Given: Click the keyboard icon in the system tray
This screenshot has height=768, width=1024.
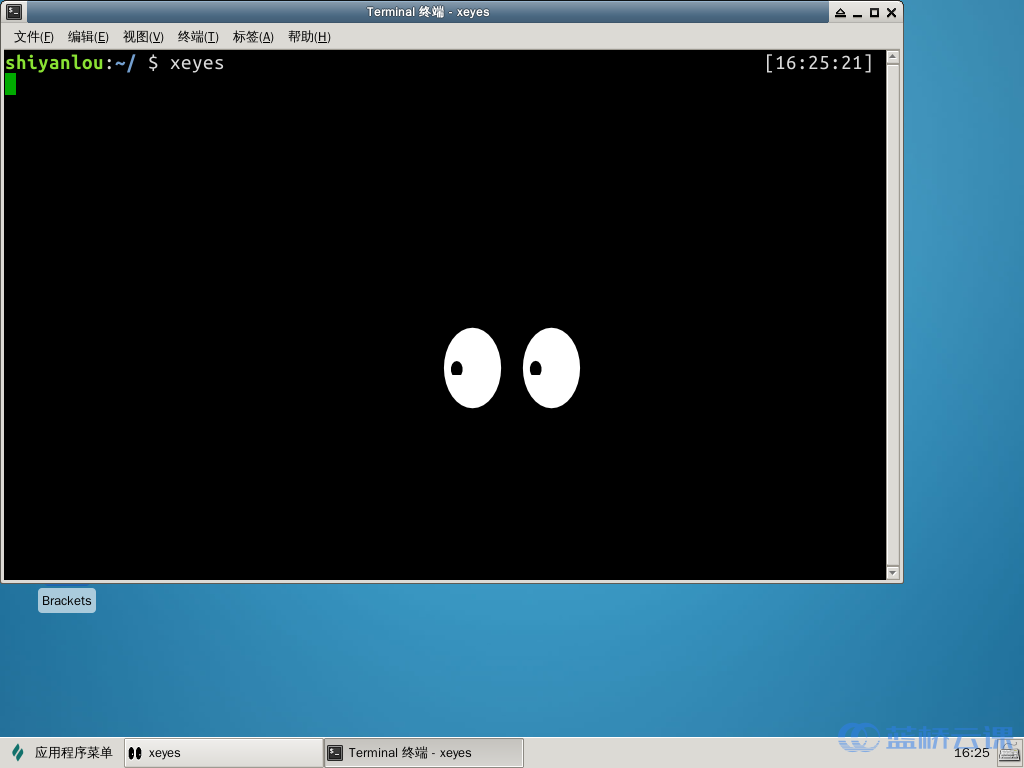Looking at the screenshot, I should tap(1008, 753).
